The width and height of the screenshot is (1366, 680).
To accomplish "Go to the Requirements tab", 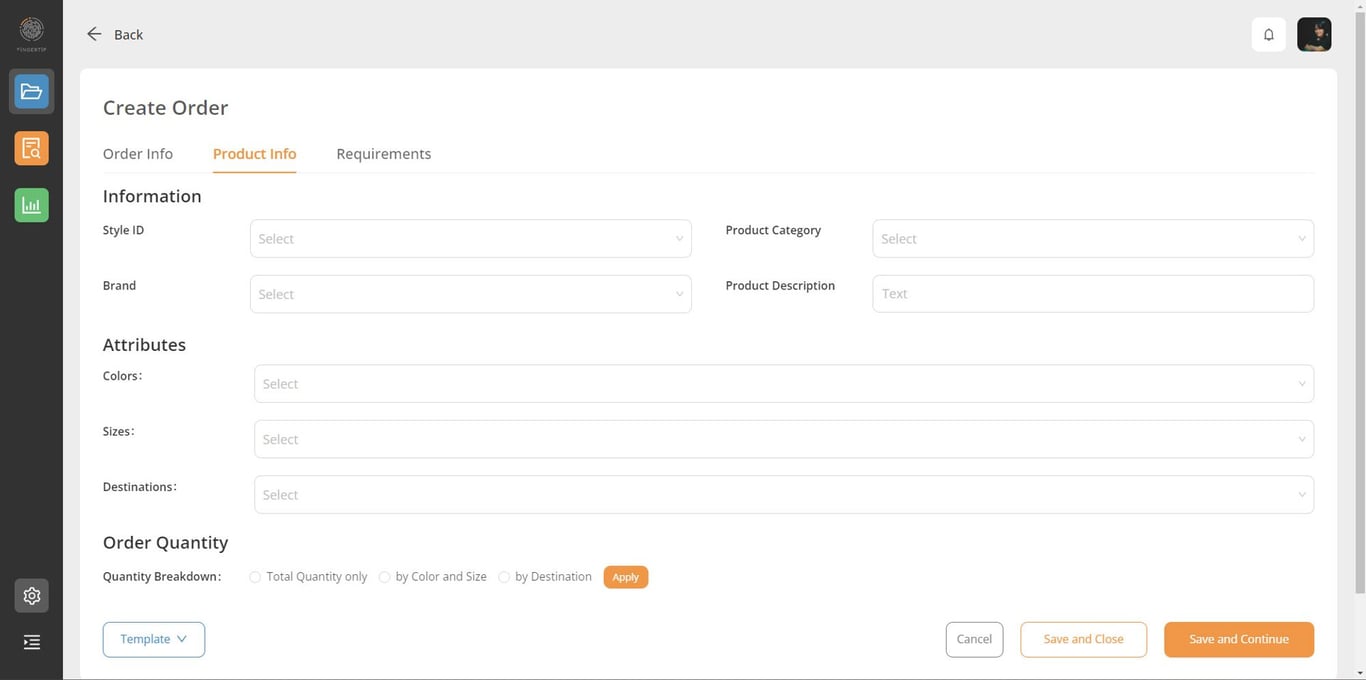I will click(383, 154).
